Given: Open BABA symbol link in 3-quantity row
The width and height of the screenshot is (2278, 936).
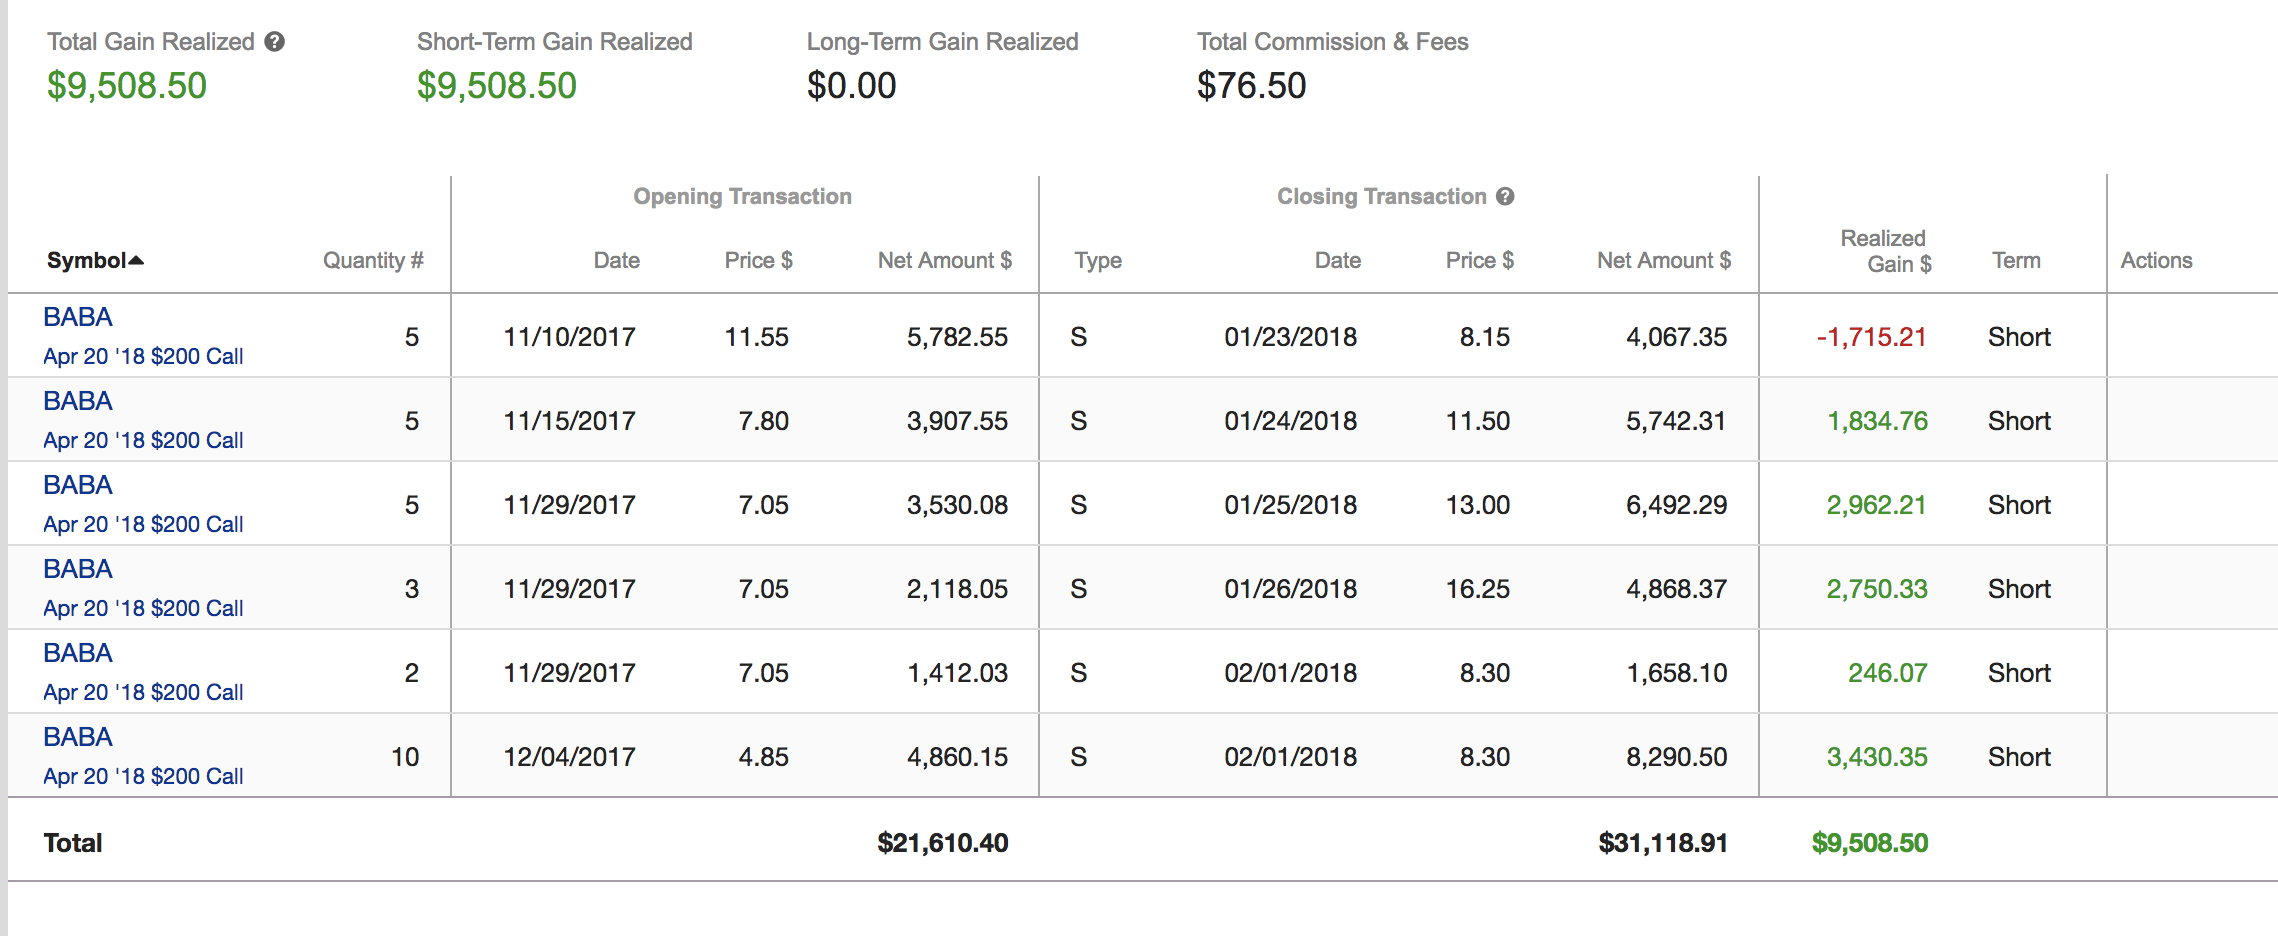Looking at the screenshot, I should click(78, 569).
